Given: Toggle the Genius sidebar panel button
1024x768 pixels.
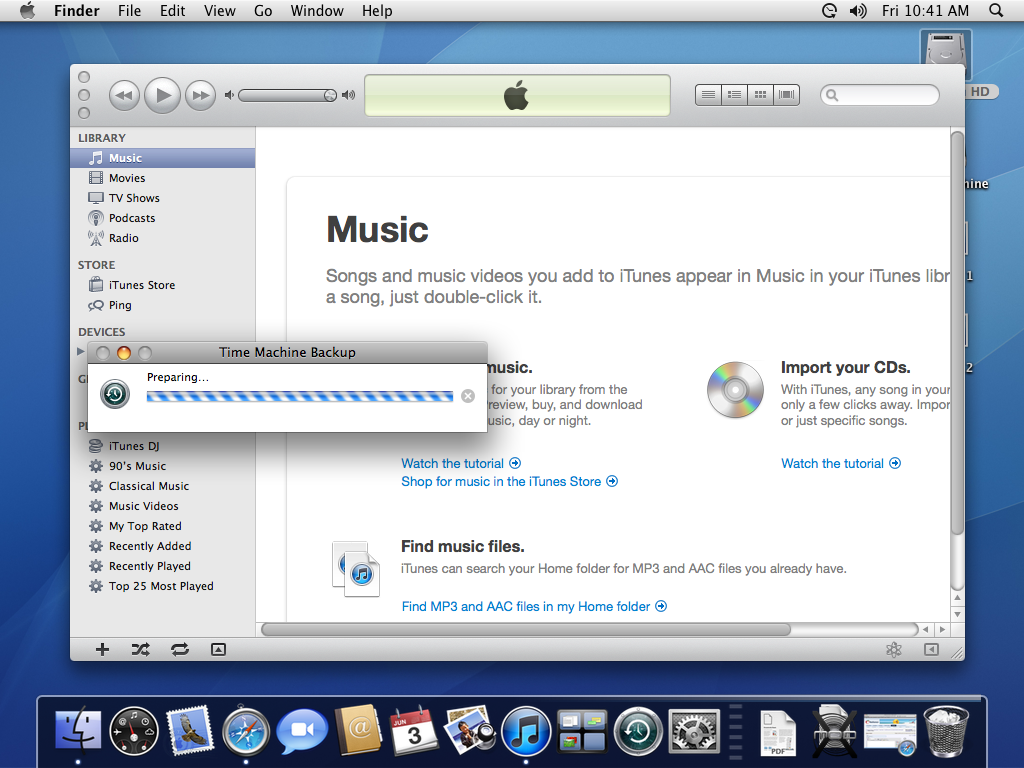Looking at the screenshot, I should 931,649.
